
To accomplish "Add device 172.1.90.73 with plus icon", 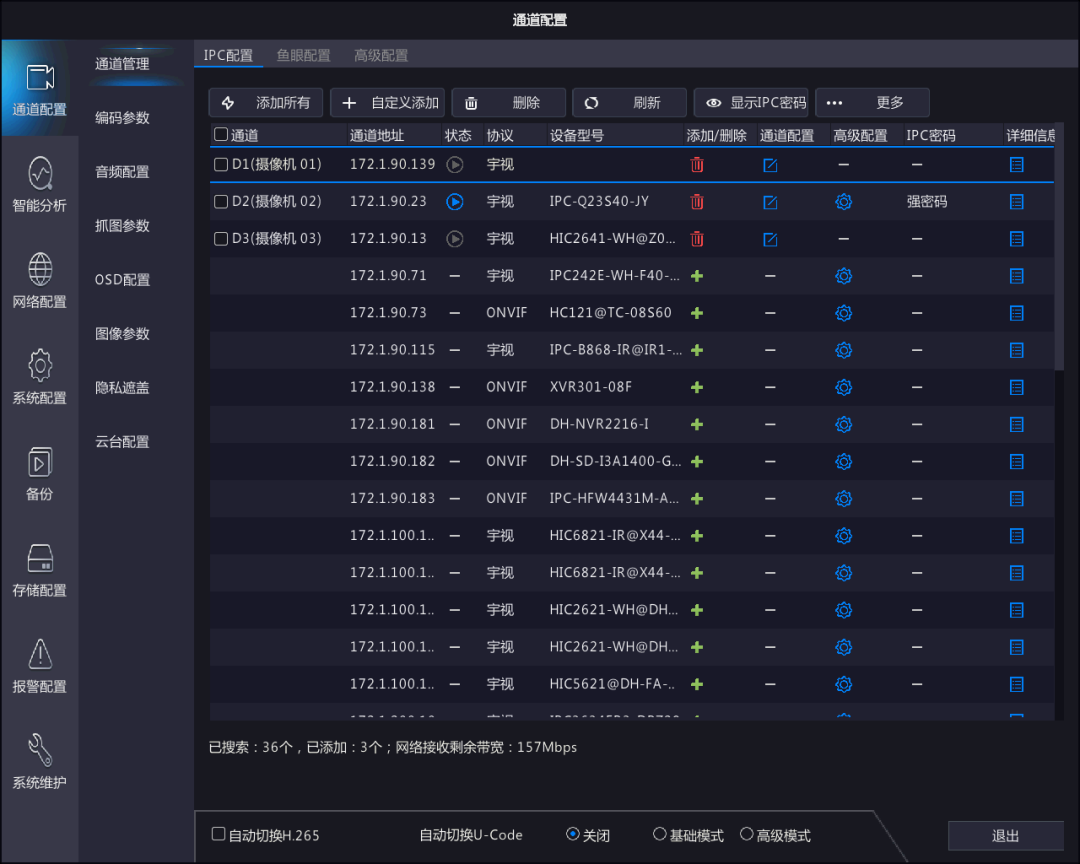I will click(697, 313).
